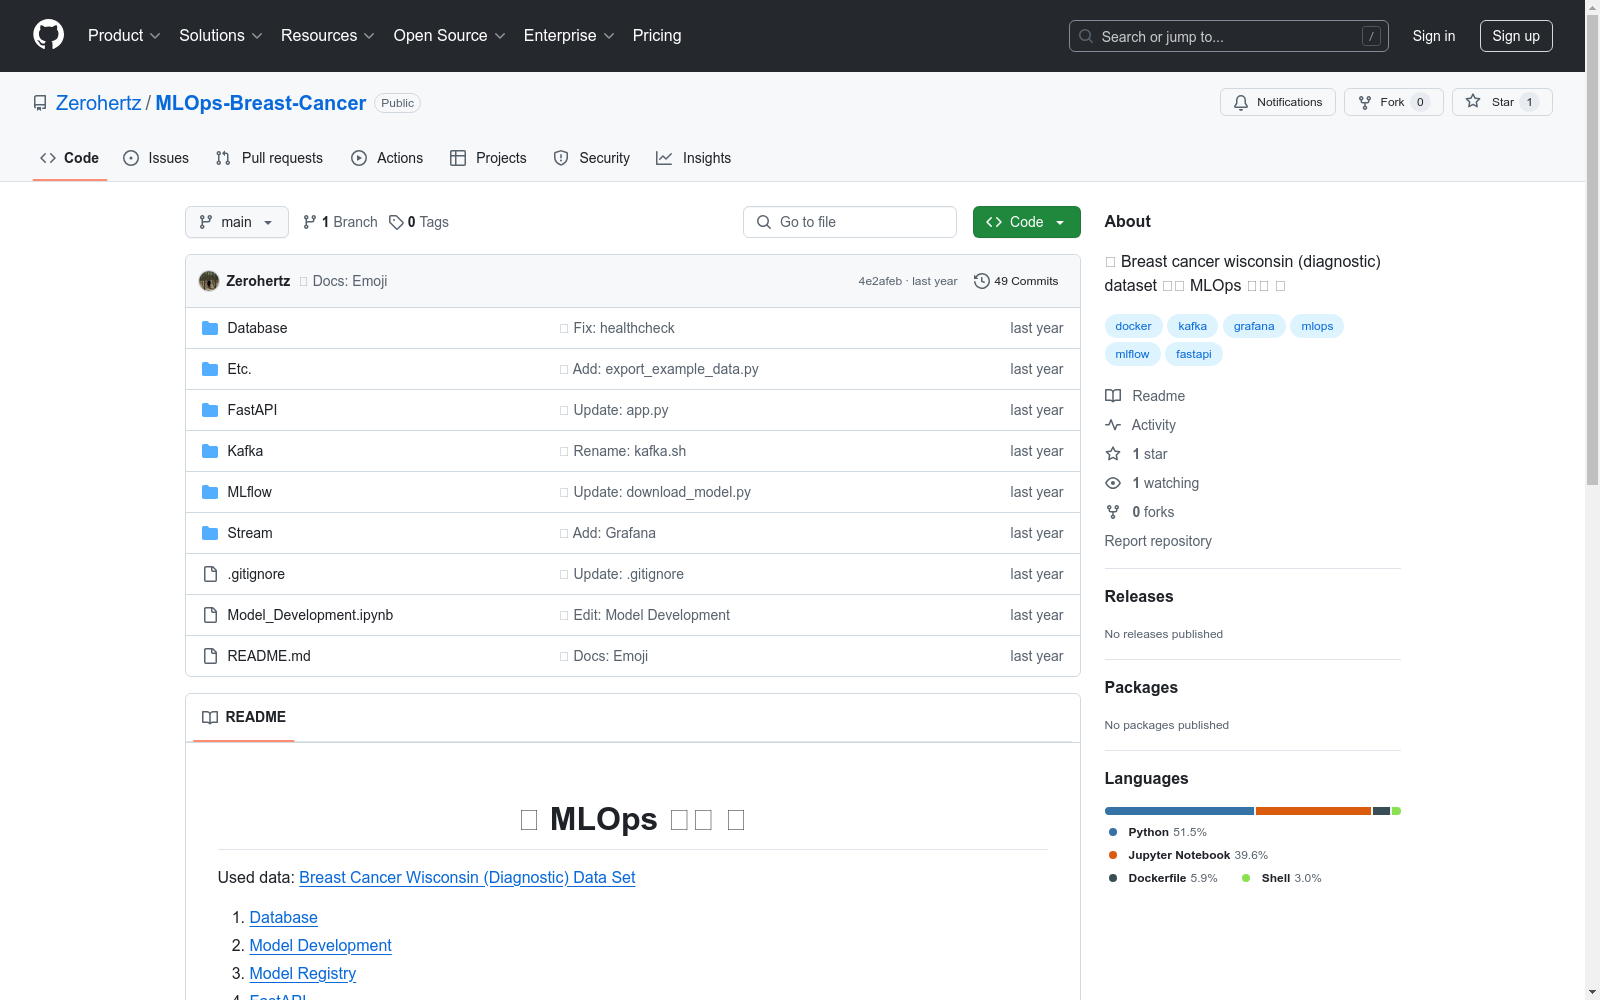Expand the Resources menu
The height and width of the screenshot is (1000, 1600).
[328, 35]
